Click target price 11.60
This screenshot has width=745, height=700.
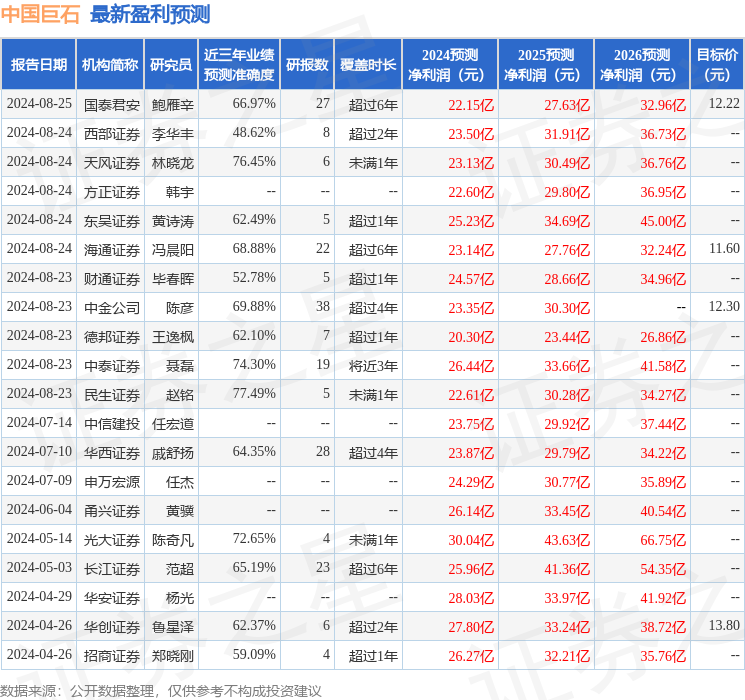pyautogui.click(x=724, y=248)
